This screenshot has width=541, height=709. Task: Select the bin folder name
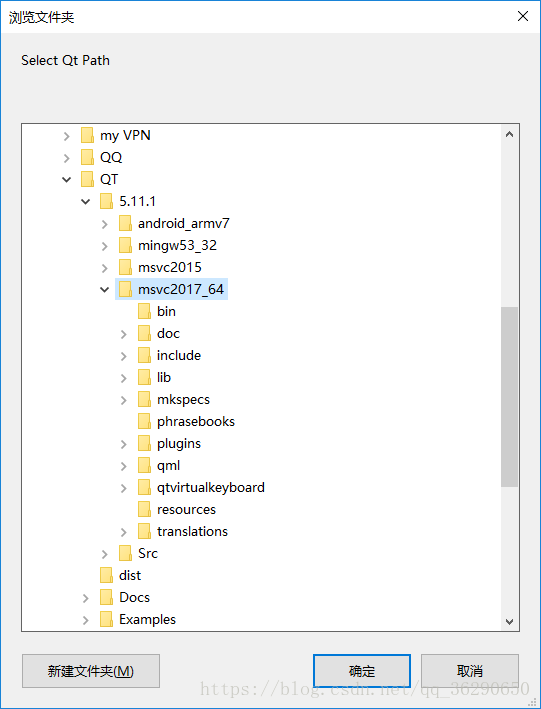pyautogui.click(x=166, y=312)
